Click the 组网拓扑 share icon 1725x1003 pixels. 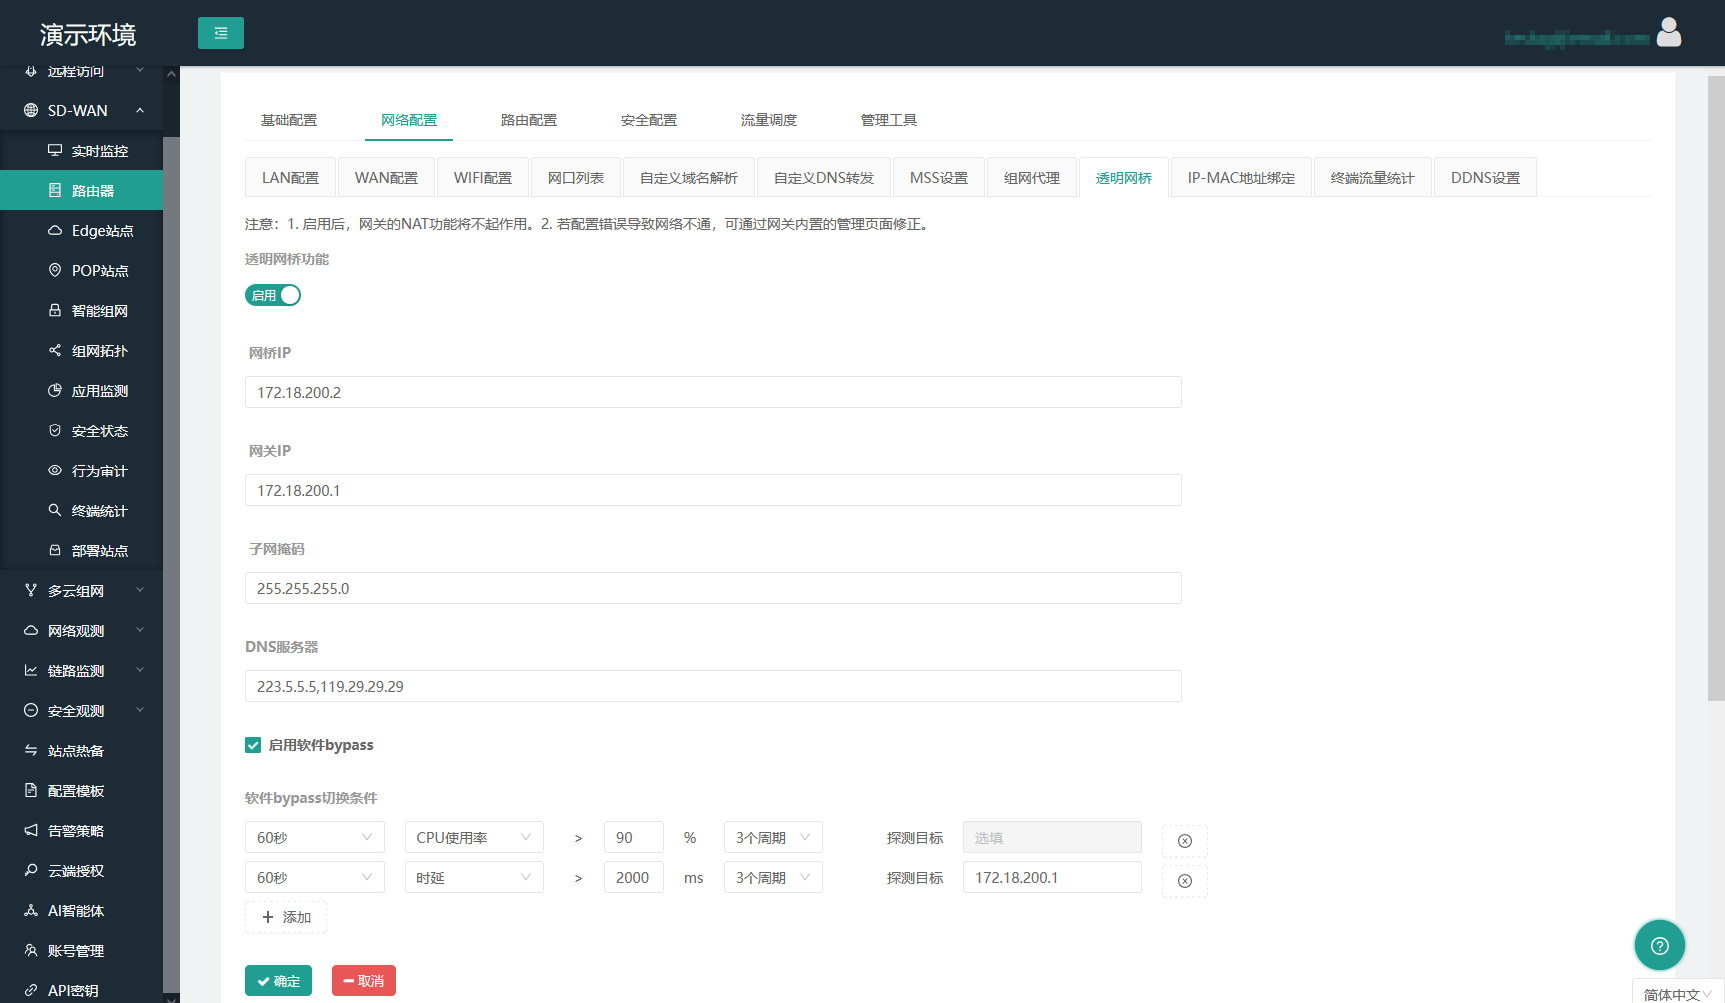point(55,350)
